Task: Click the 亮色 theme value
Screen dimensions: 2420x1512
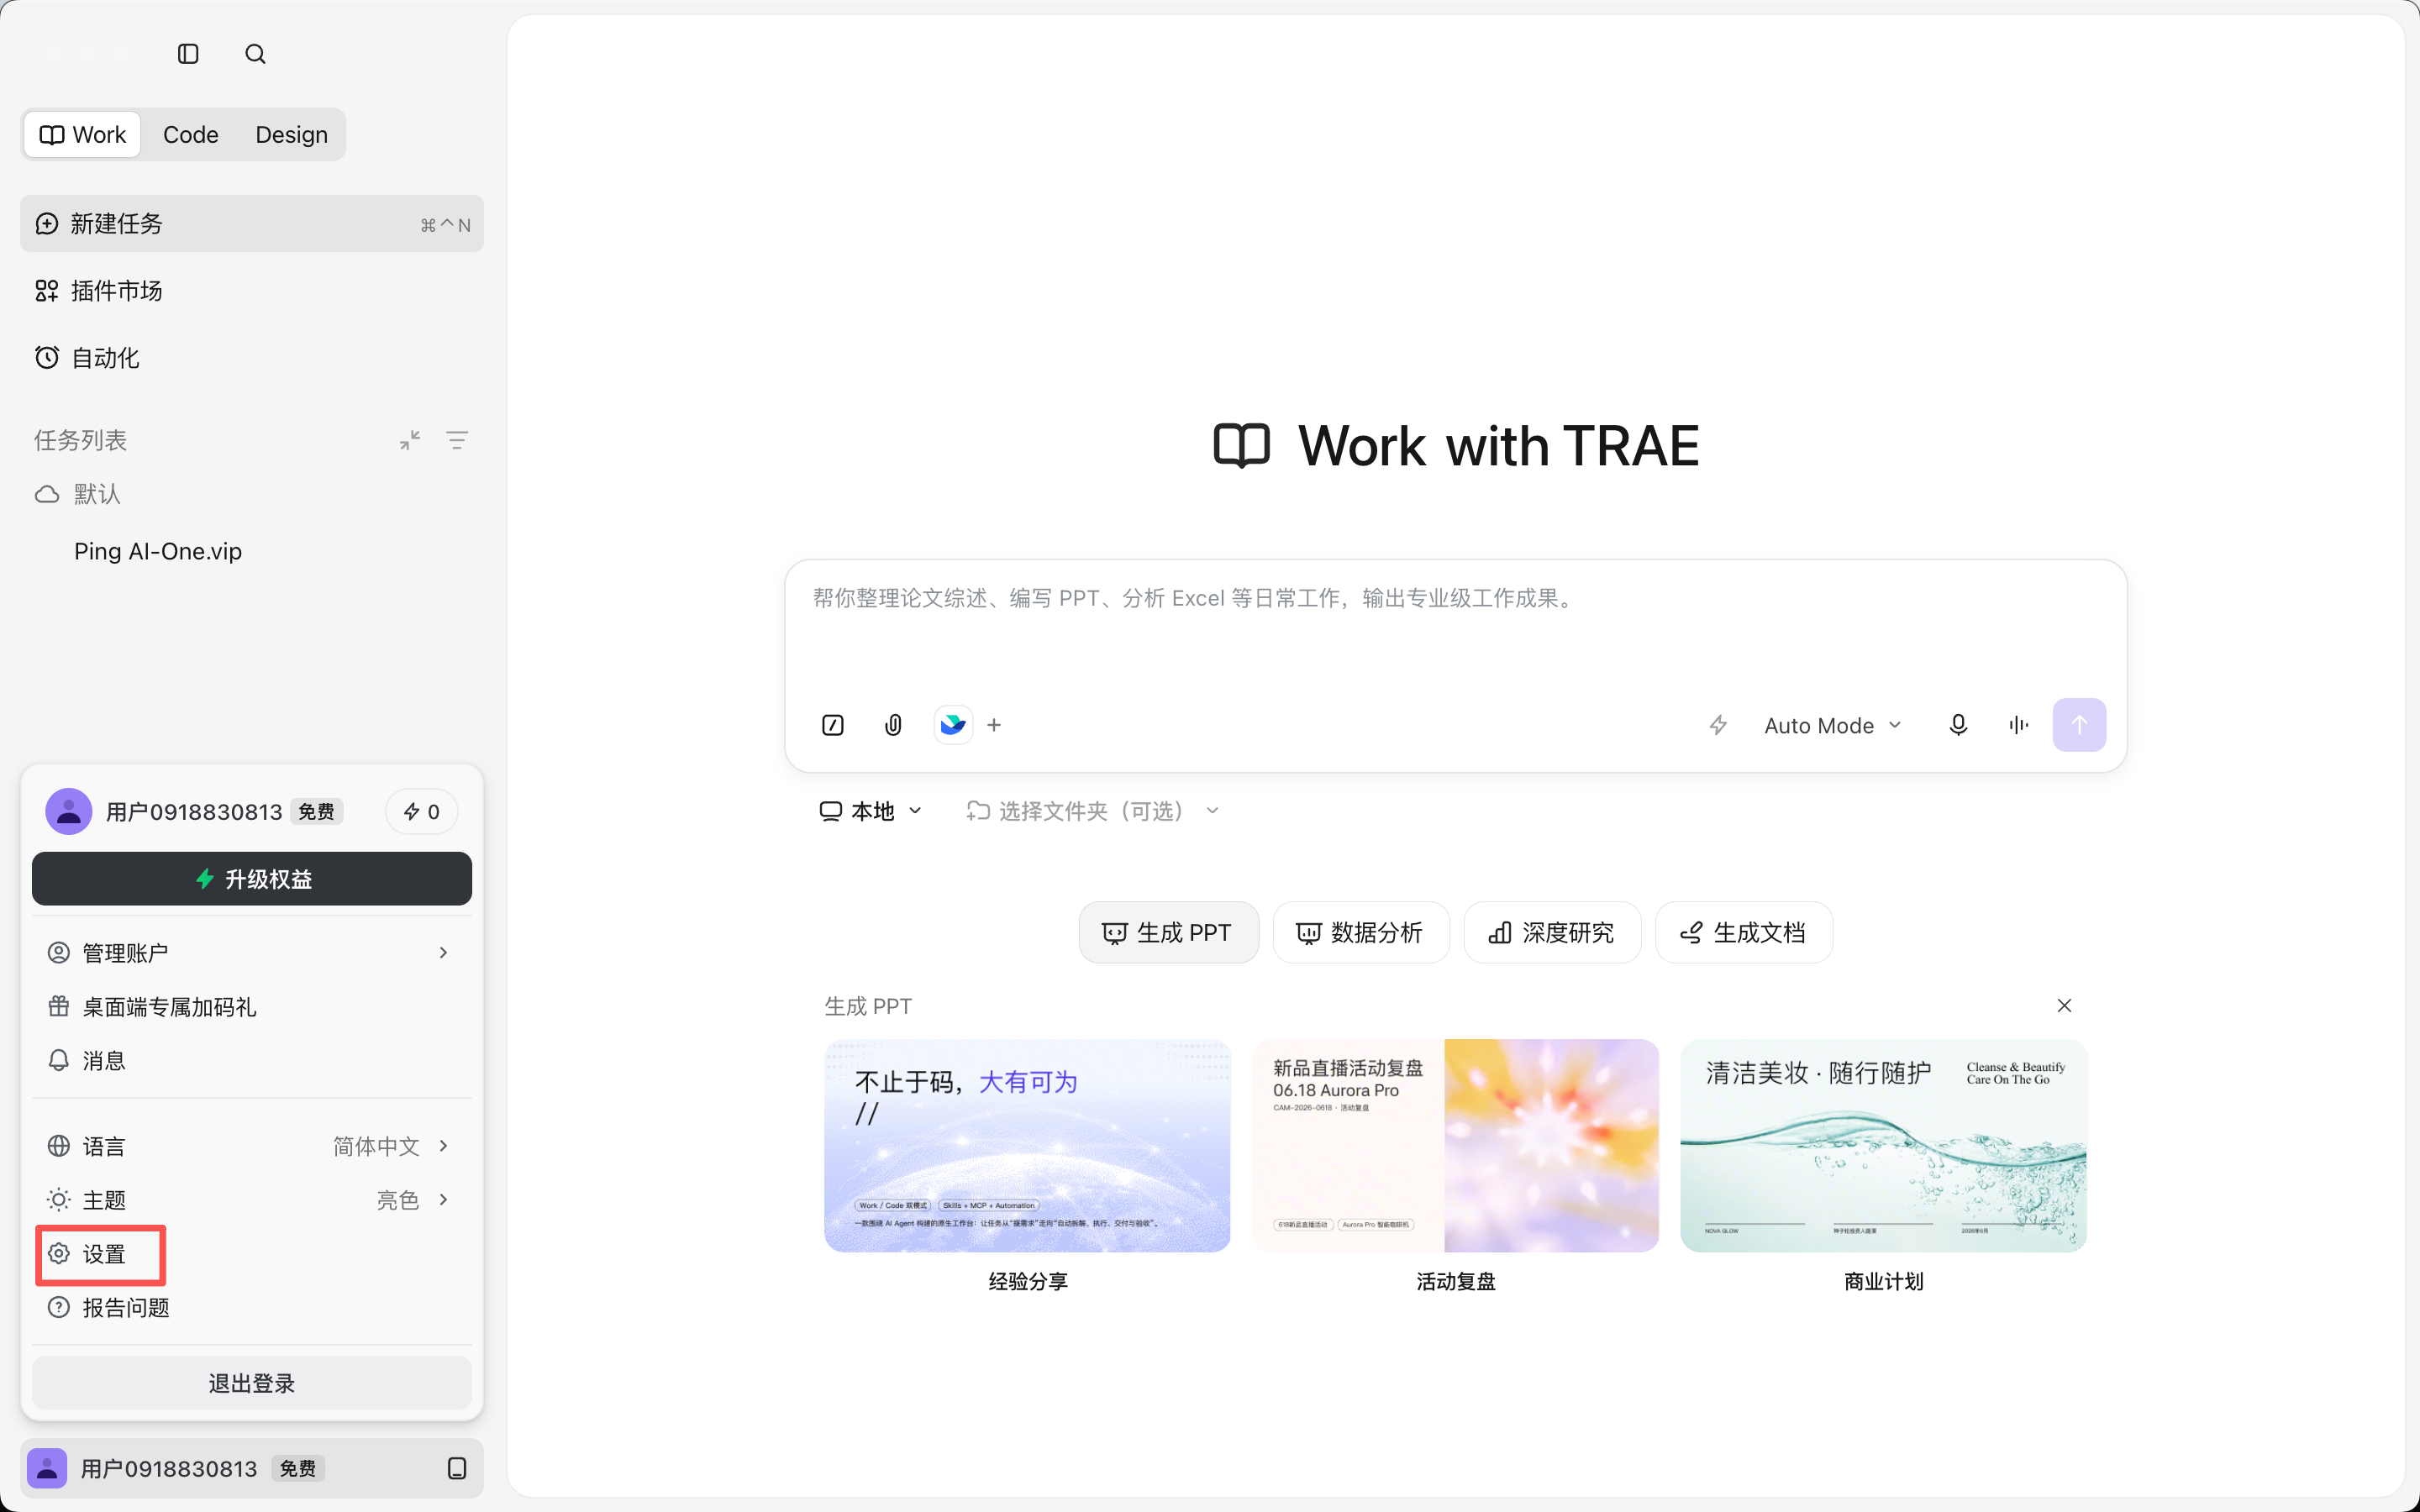Action: [x=398, y=1199]
